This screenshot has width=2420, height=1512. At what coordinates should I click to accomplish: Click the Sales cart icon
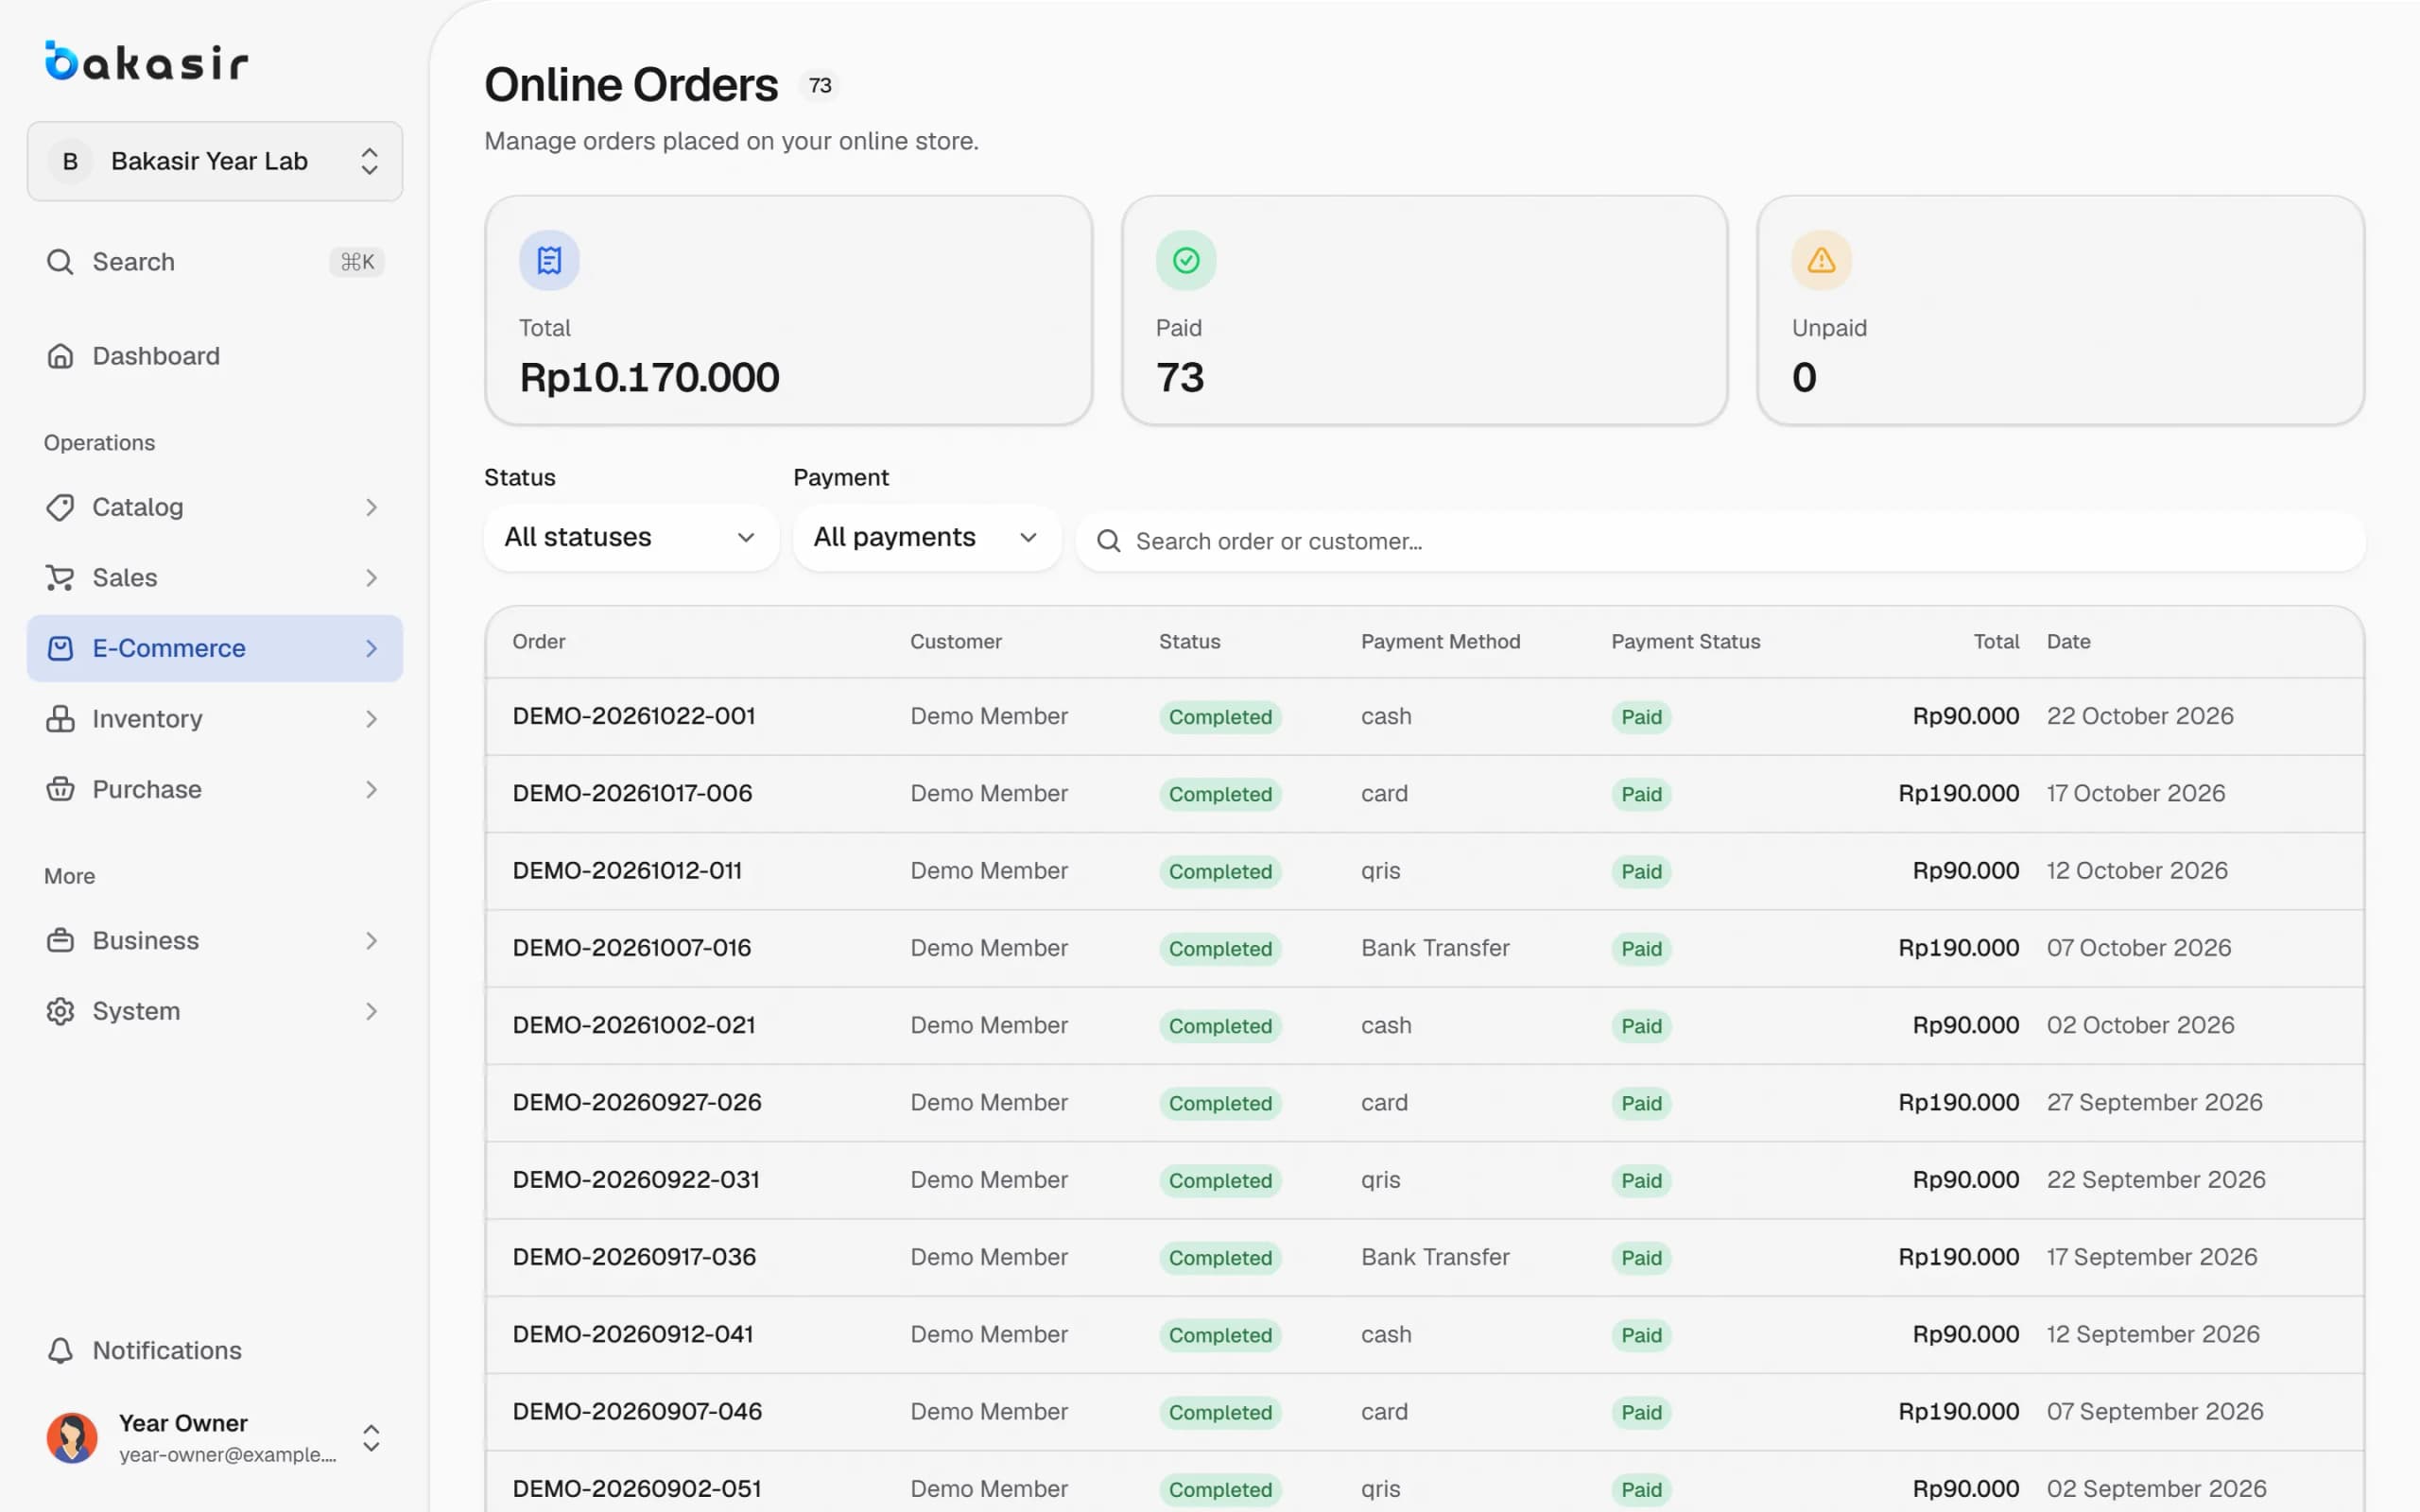coord(60,578)
